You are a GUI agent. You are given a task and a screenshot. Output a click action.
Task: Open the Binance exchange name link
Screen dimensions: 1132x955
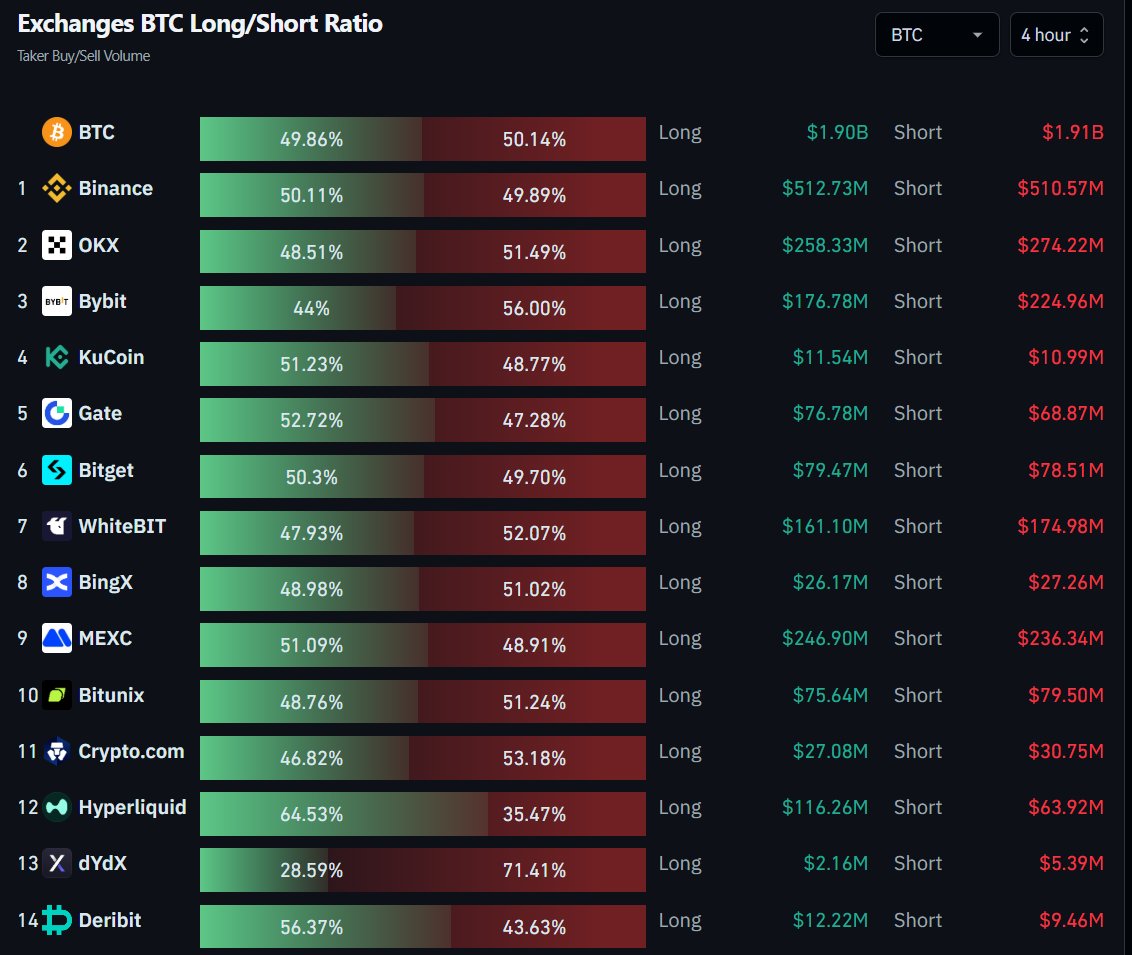coord(116,188)
